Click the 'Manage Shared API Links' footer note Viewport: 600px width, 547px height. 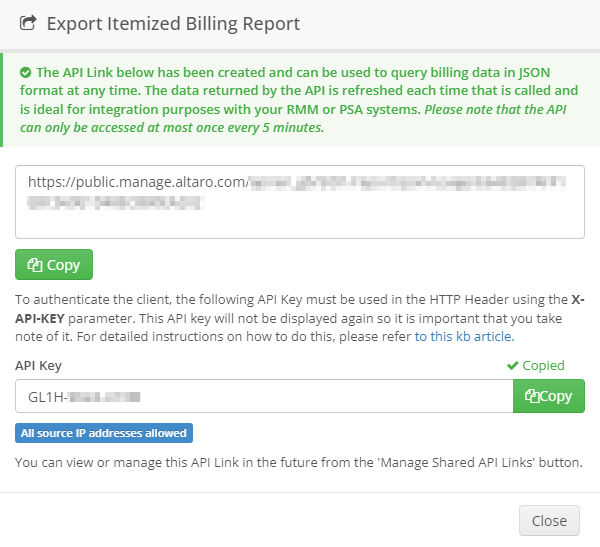tap(298, 462)
